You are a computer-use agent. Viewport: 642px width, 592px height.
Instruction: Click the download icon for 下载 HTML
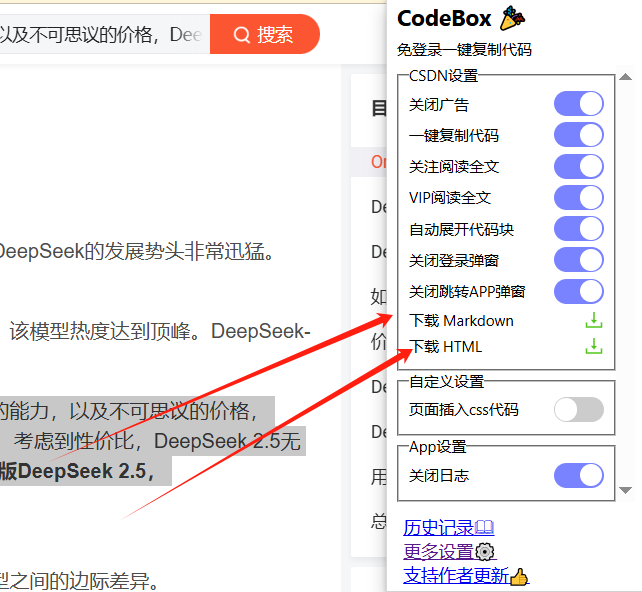point(594,346)
